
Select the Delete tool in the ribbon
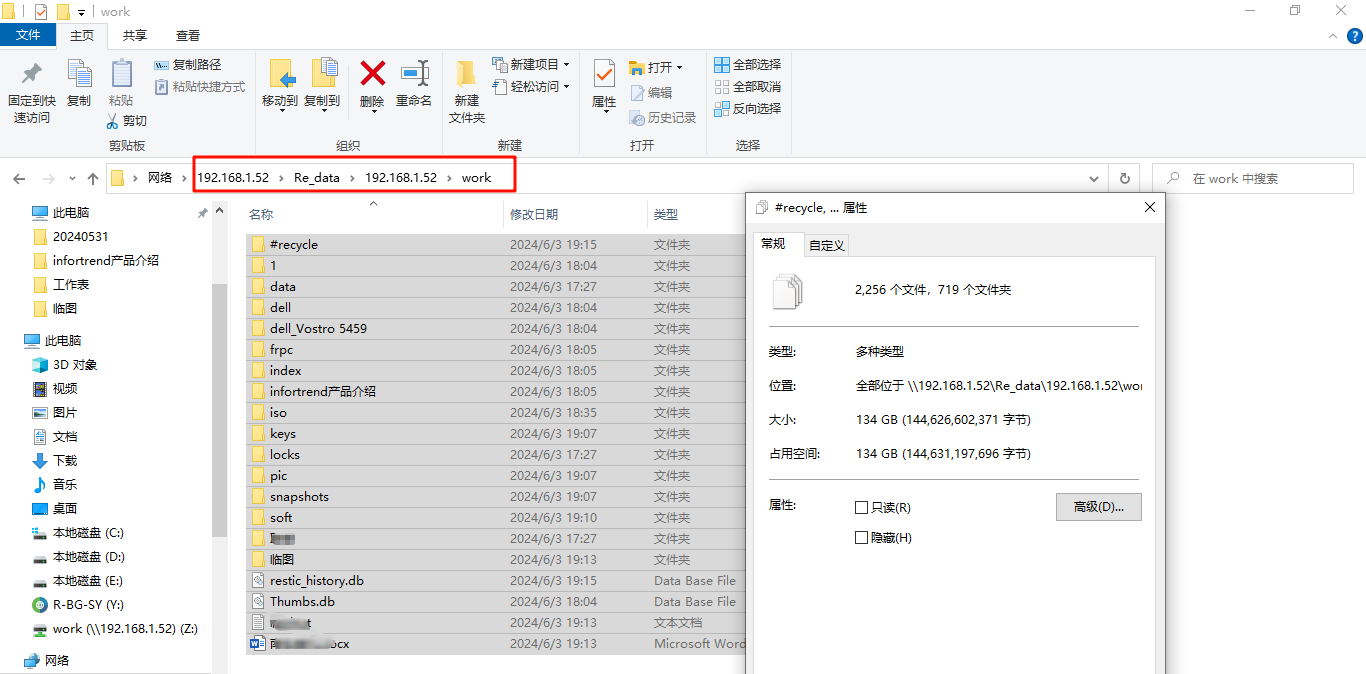coord(371,86)
